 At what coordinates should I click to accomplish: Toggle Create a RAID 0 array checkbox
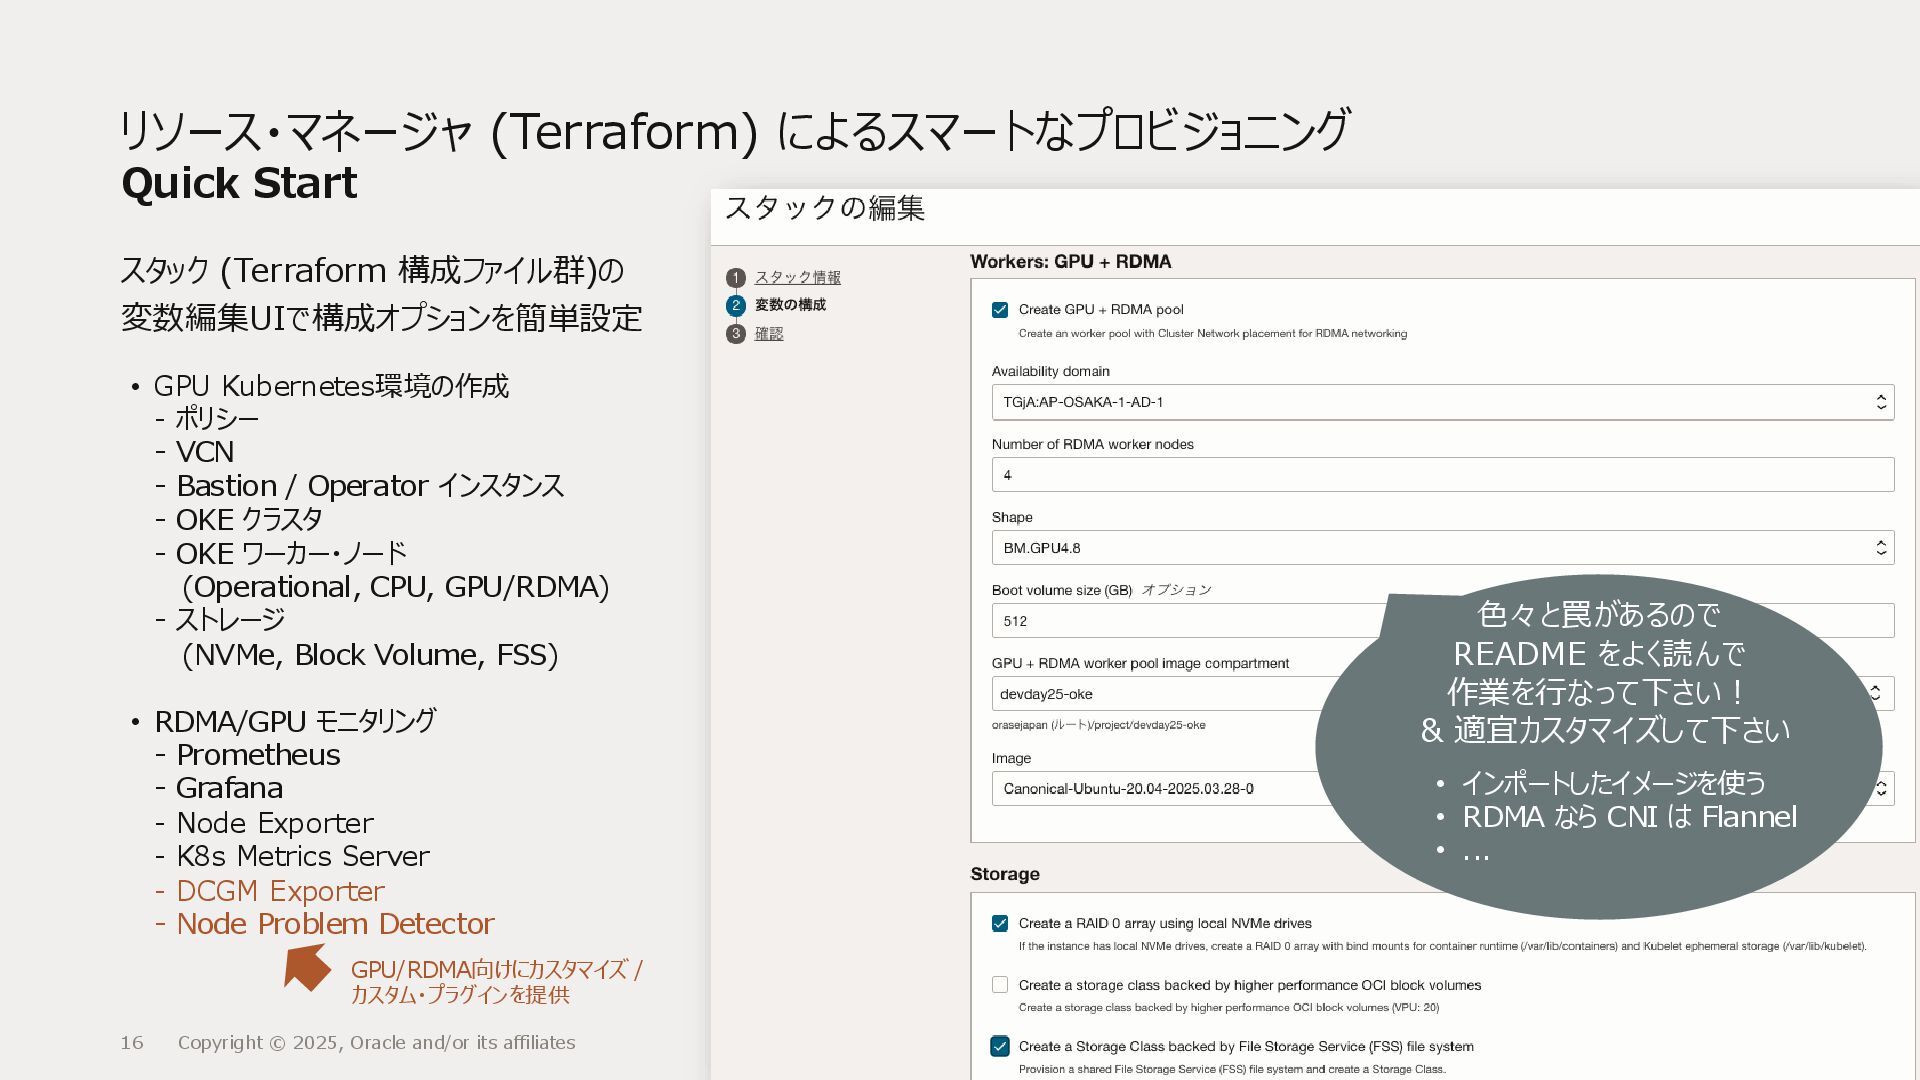click(x=1000, y=924)
